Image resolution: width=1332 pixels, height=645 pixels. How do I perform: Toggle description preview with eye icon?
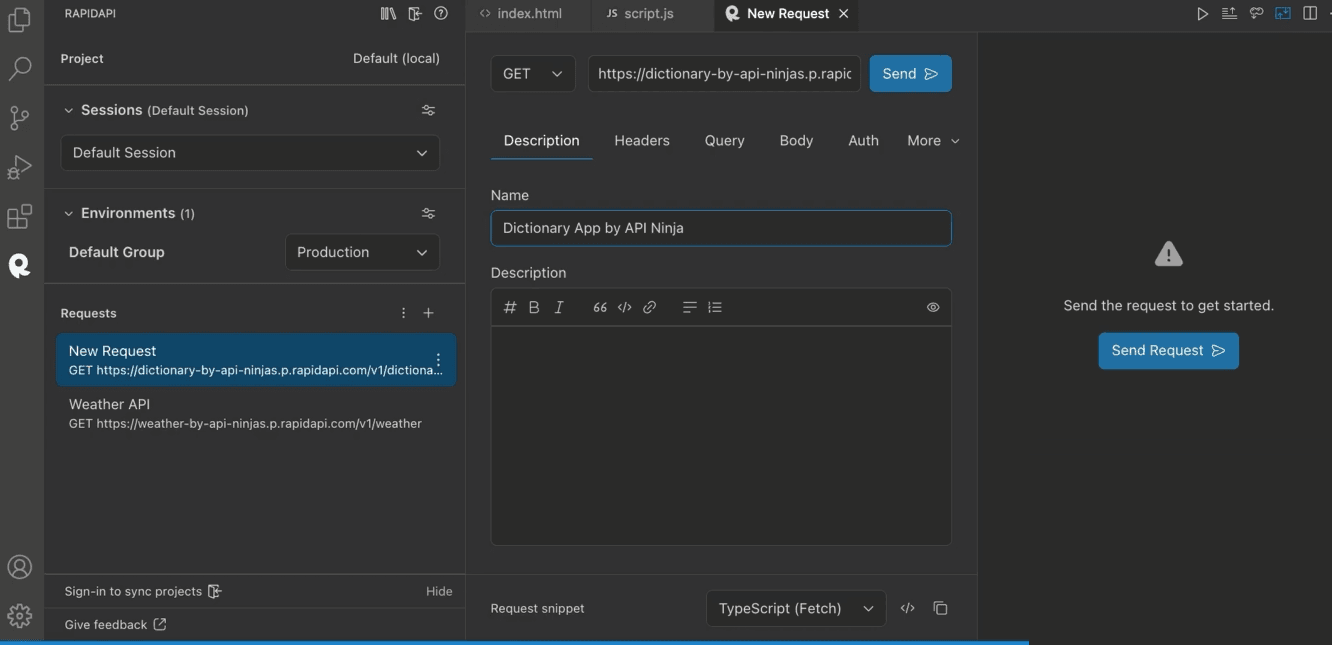click(933, 307)
